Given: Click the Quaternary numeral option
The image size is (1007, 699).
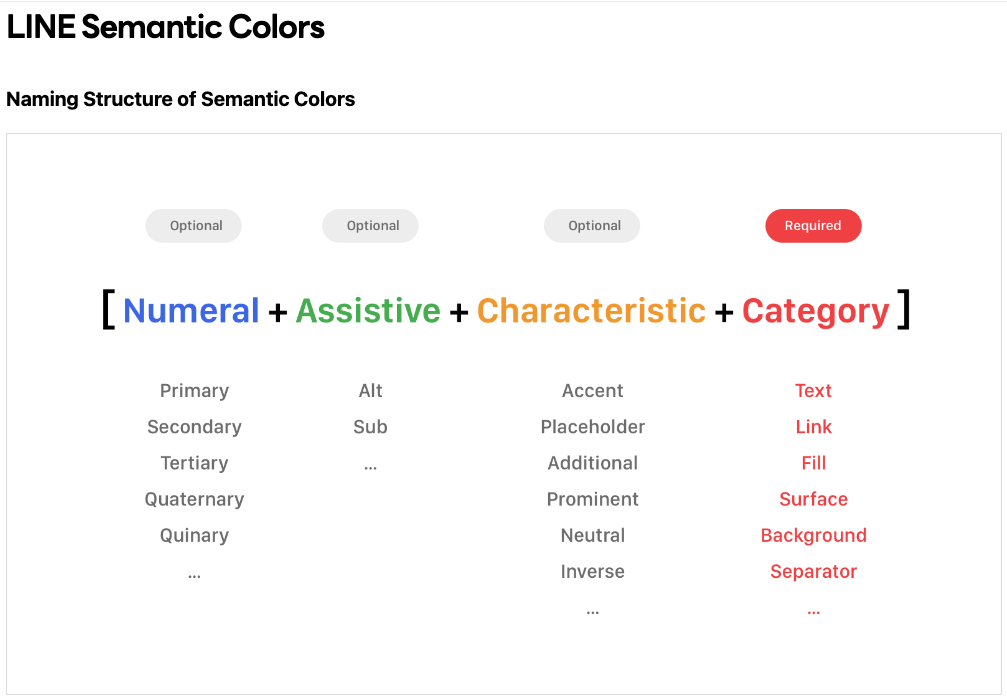Looking at the screenshot, I should 194,499.
